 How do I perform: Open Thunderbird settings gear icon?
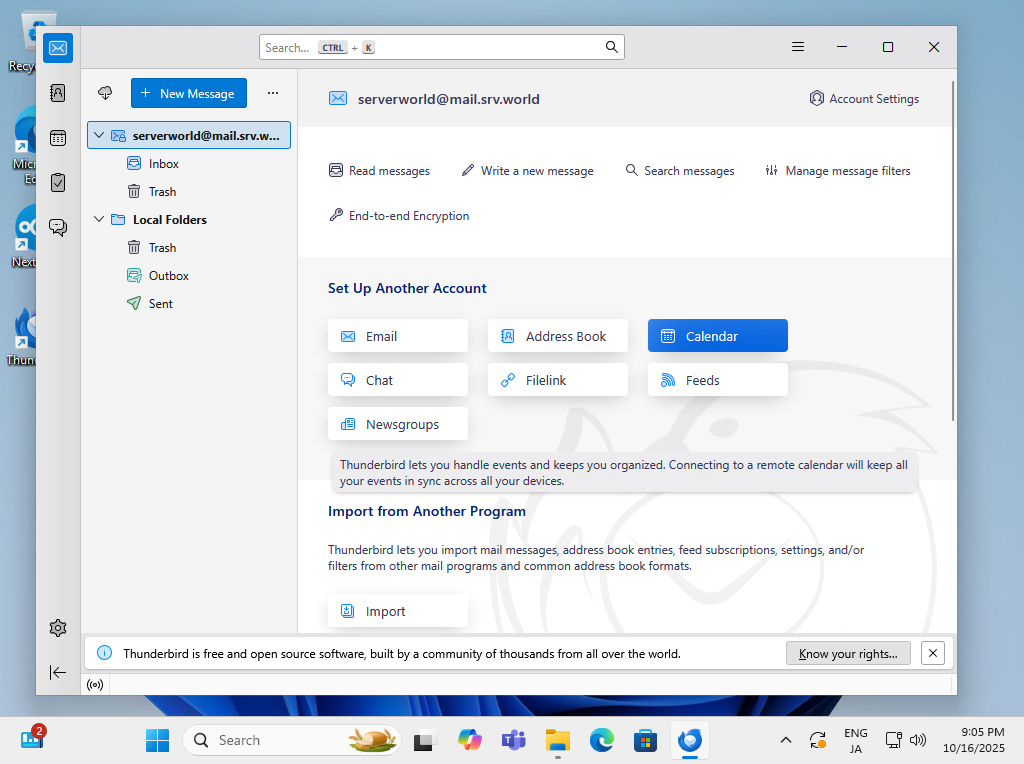[58, 628]
